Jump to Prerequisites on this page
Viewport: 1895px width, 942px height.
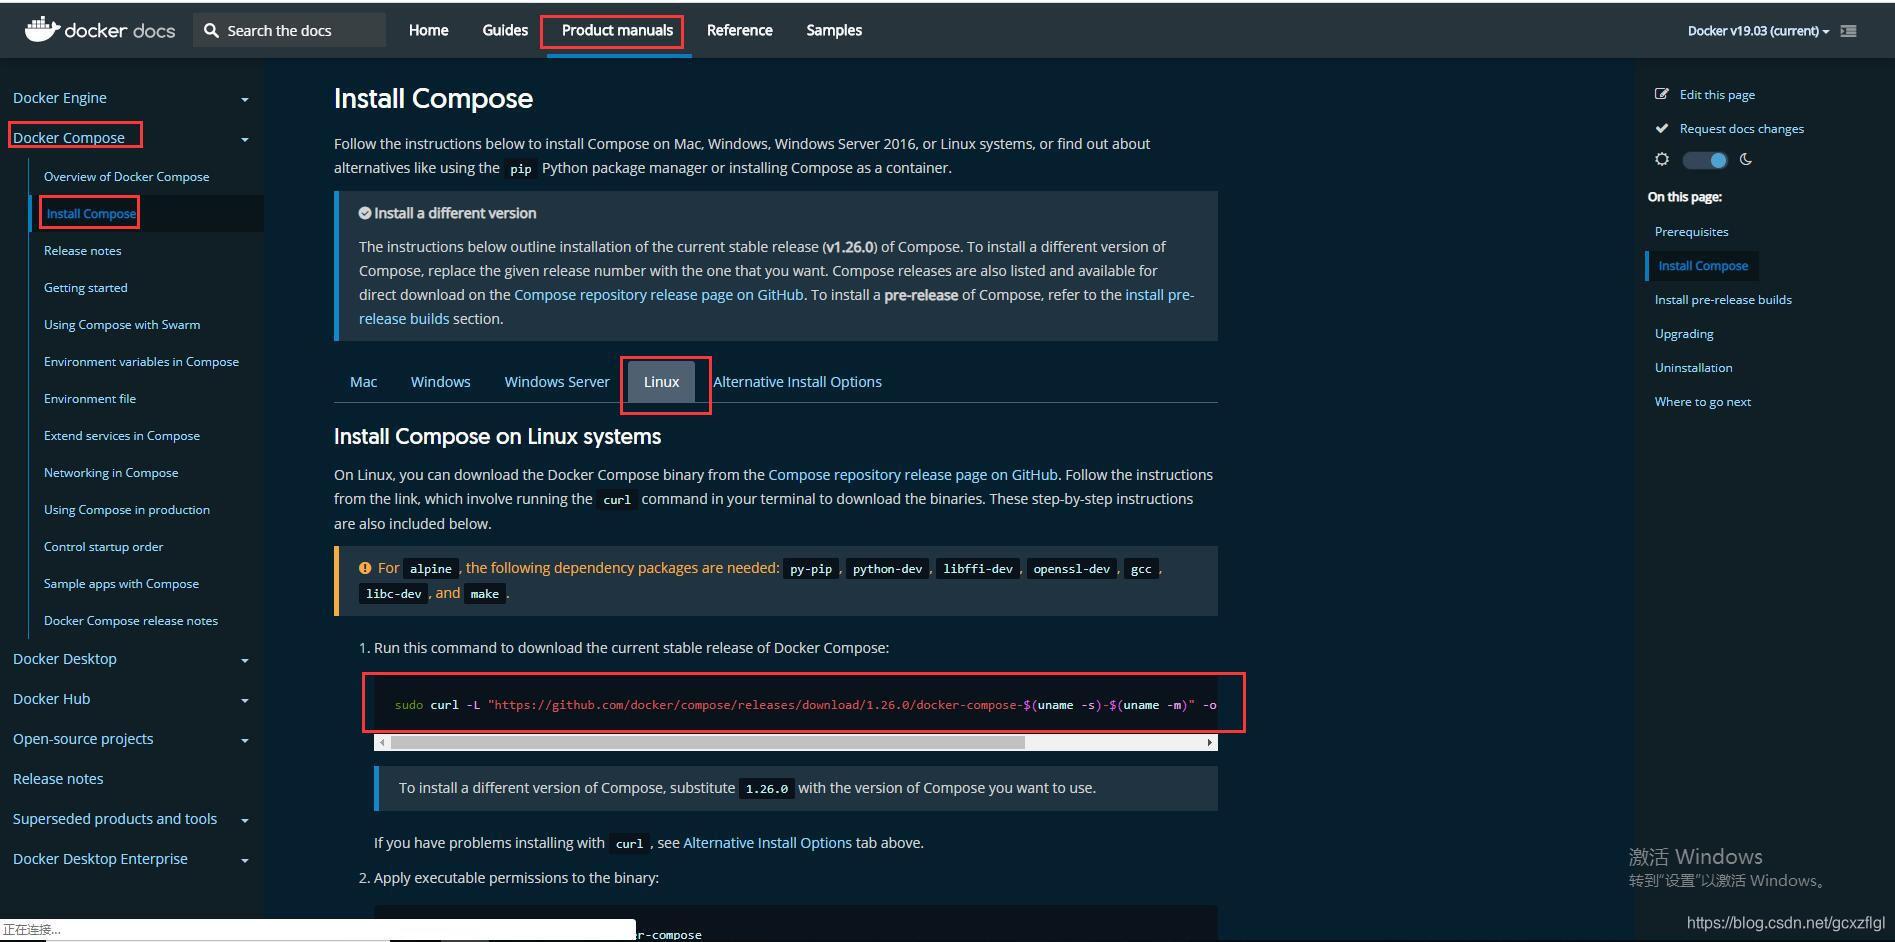(1691, 232)
